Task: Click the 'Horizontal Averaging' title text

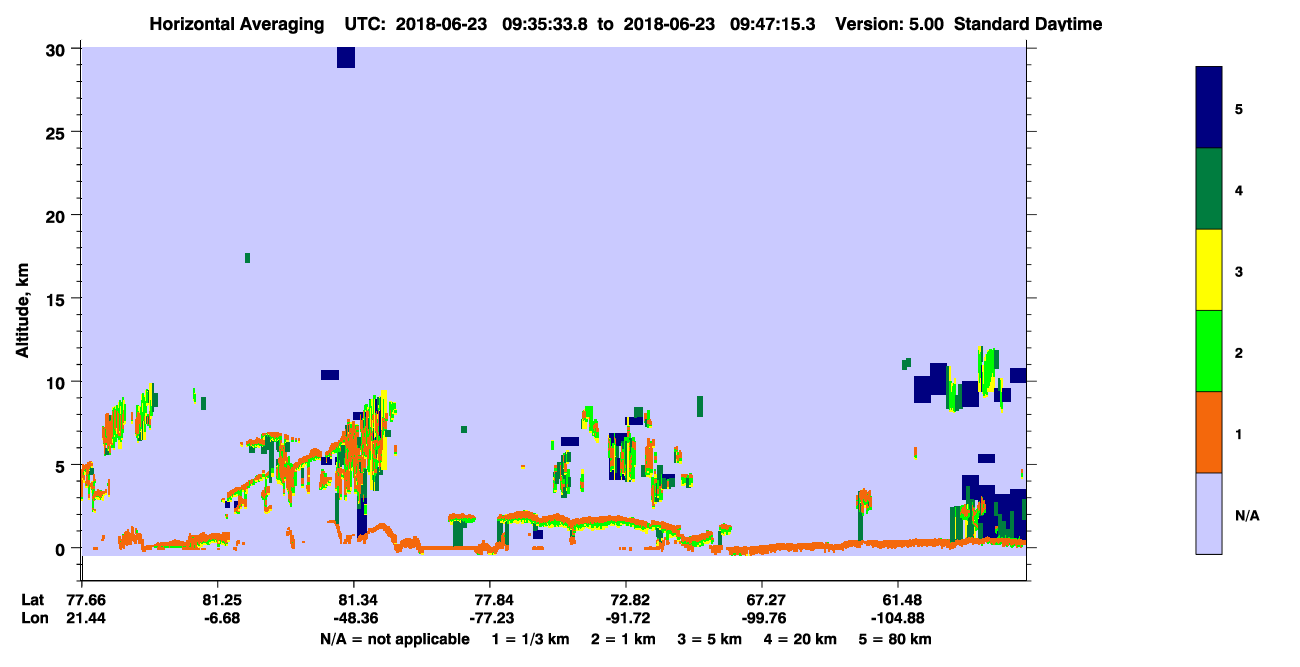Action: point(237,24)
